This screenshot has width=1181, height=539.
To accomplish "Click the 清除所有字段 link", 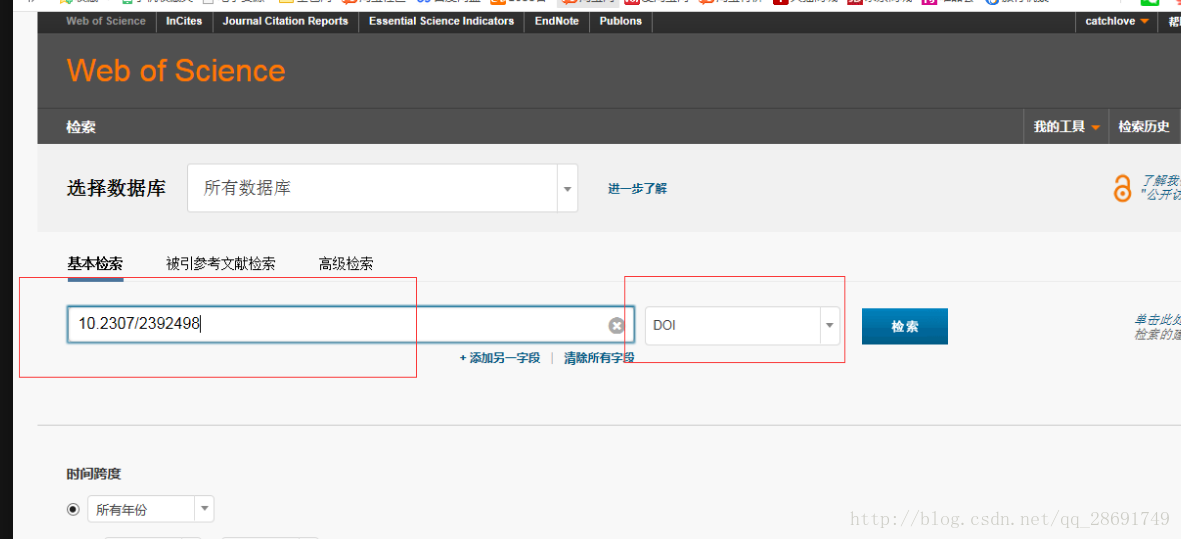I will click(x=600, y=358).
